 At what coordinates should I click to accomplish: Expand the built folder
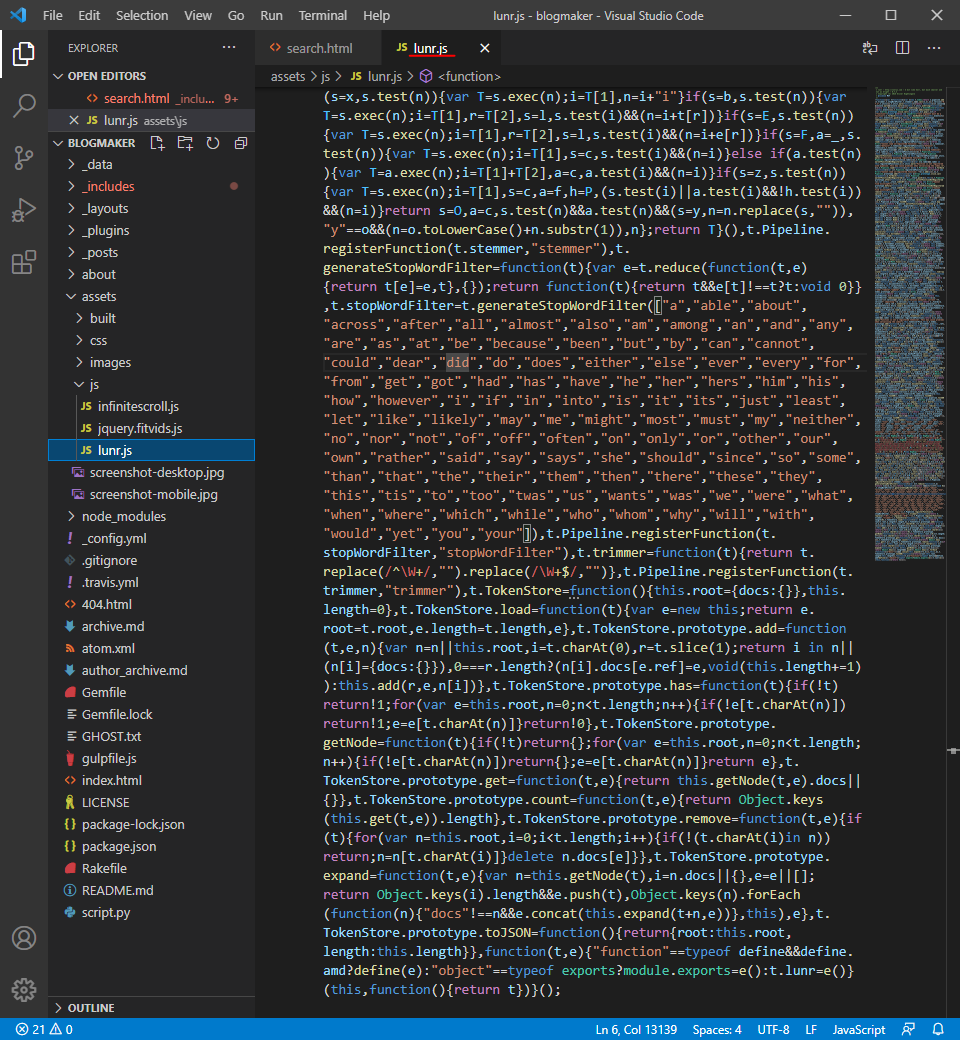pos(151,318)
